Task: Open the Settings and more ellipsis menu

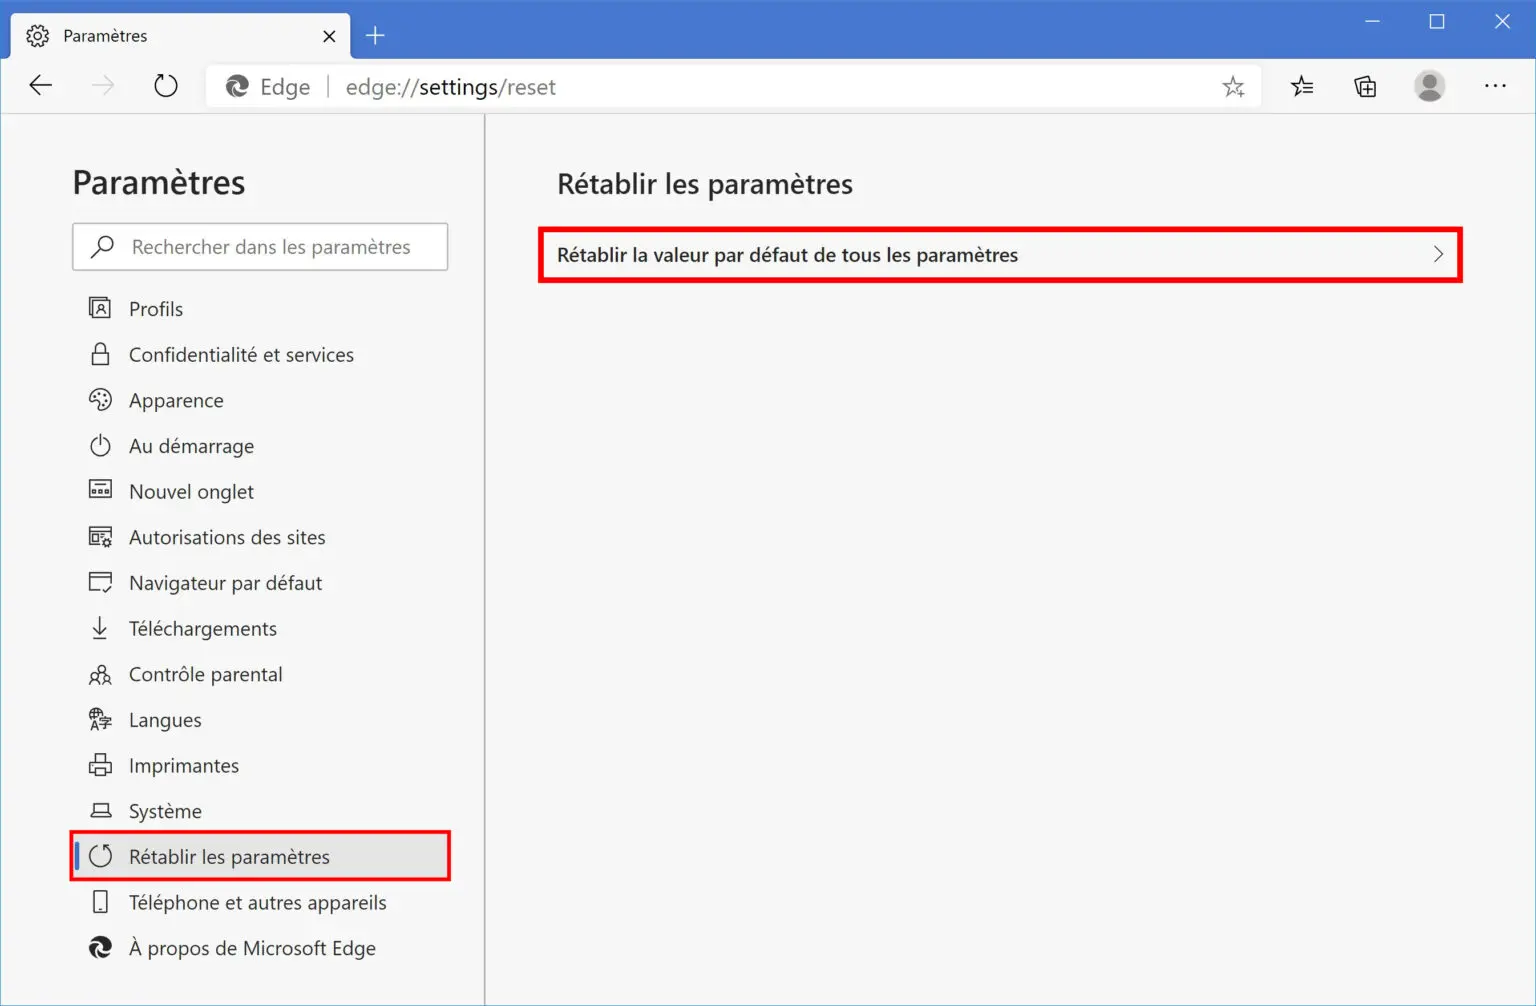Action: click(1495, 86)
